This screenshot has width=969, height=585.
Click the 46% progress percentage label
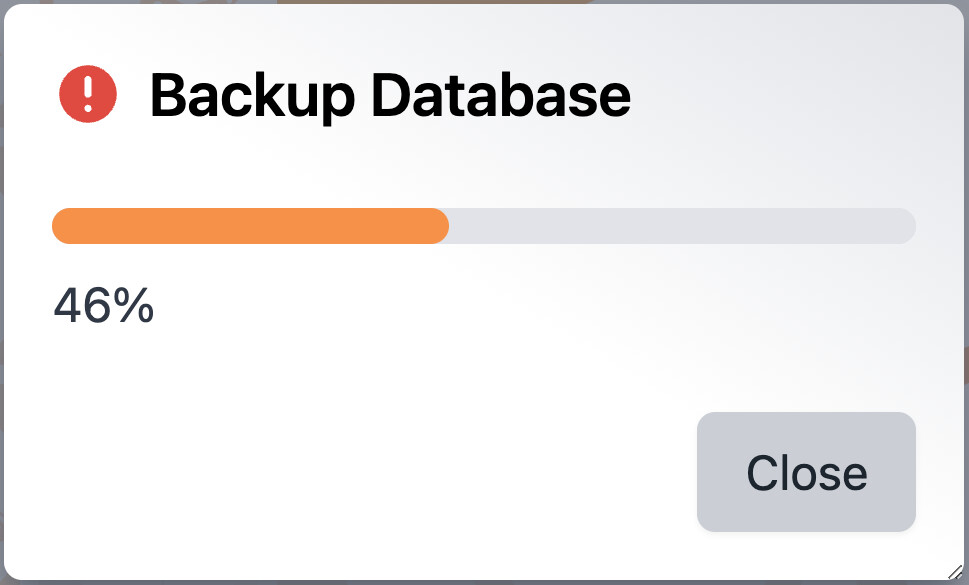[103, 306]
